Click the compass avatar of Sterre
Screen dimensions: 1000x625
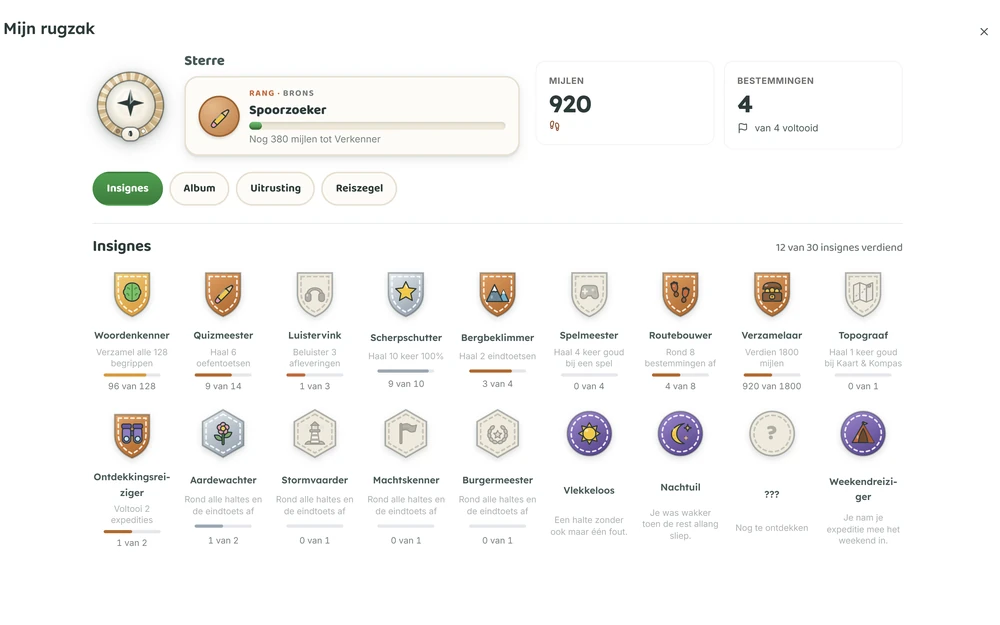pos(130,106)
